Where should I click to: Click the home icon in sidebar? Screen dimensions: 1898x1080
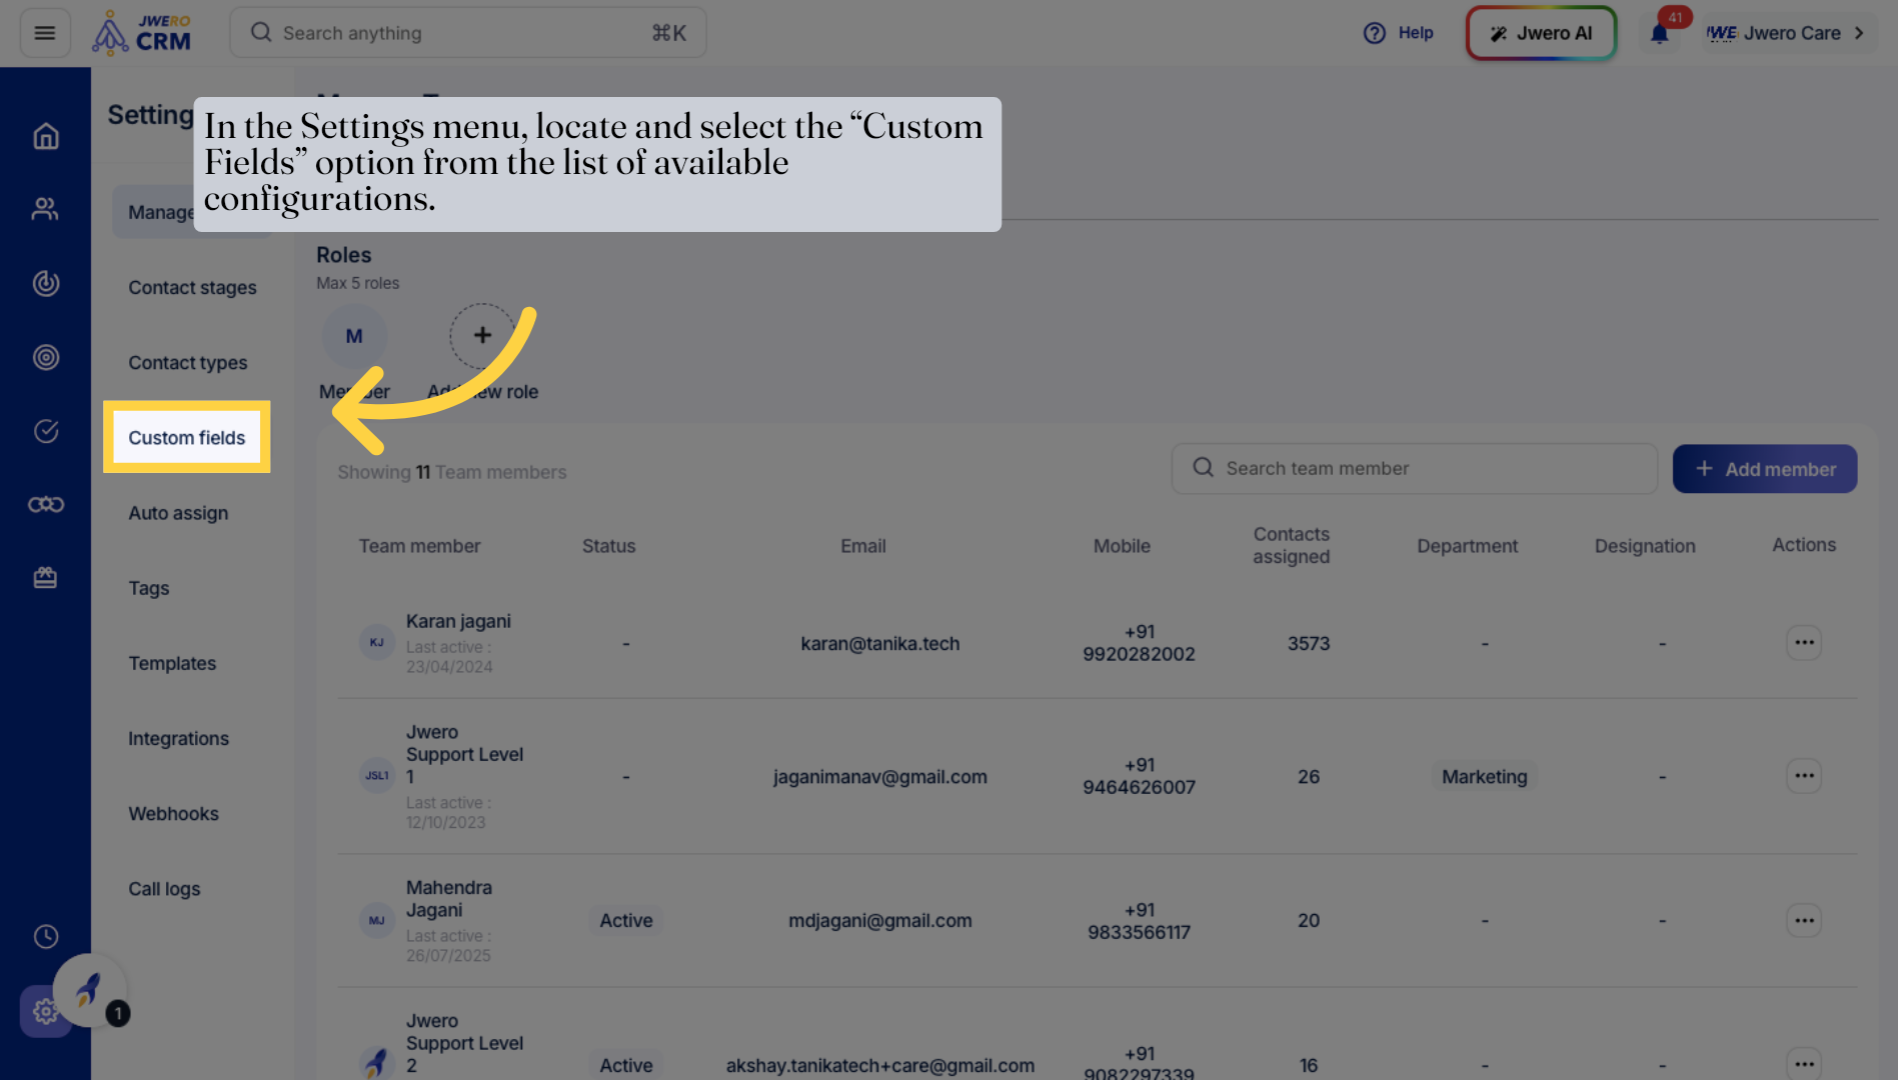(46, 136)
